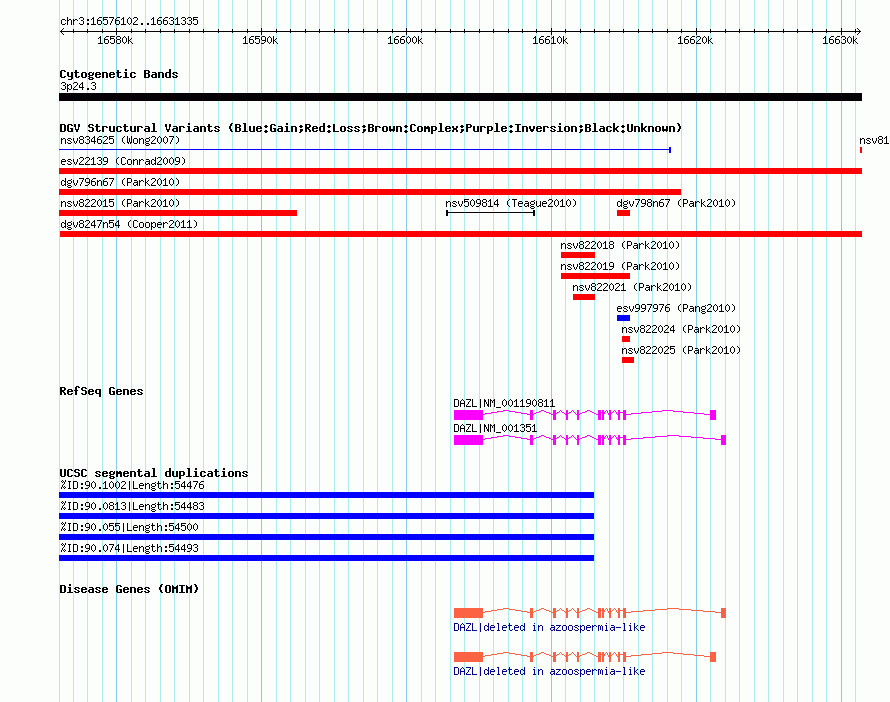Viewport: 890px width, 702px height.
Task: Click the black 3p24.3 cytogenetic band bar
Action: (x=460, y=97)
